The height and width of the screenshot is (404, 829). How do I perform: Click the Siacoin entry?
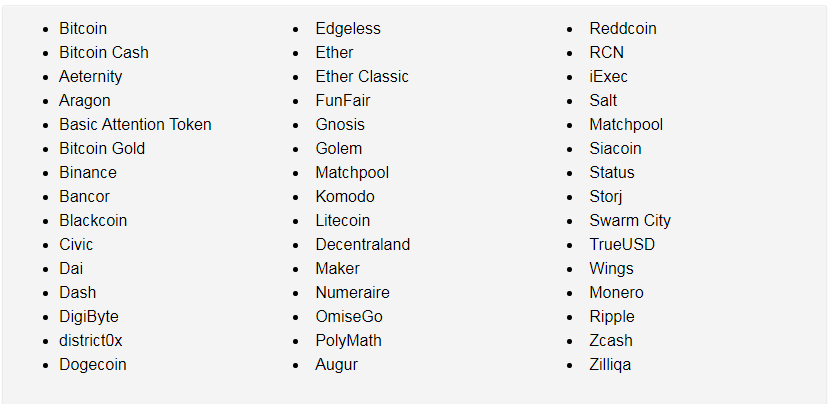click(615, 149)
